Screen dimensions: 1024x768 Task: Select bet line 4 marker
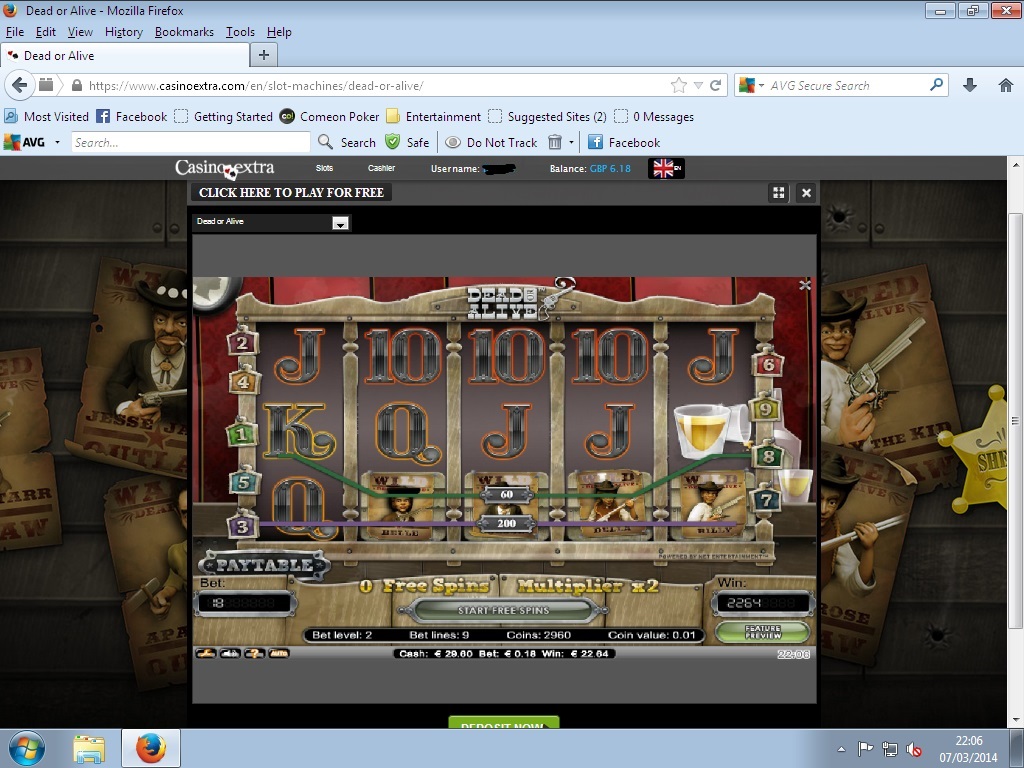pyautogui.click(x=243, y=381)
